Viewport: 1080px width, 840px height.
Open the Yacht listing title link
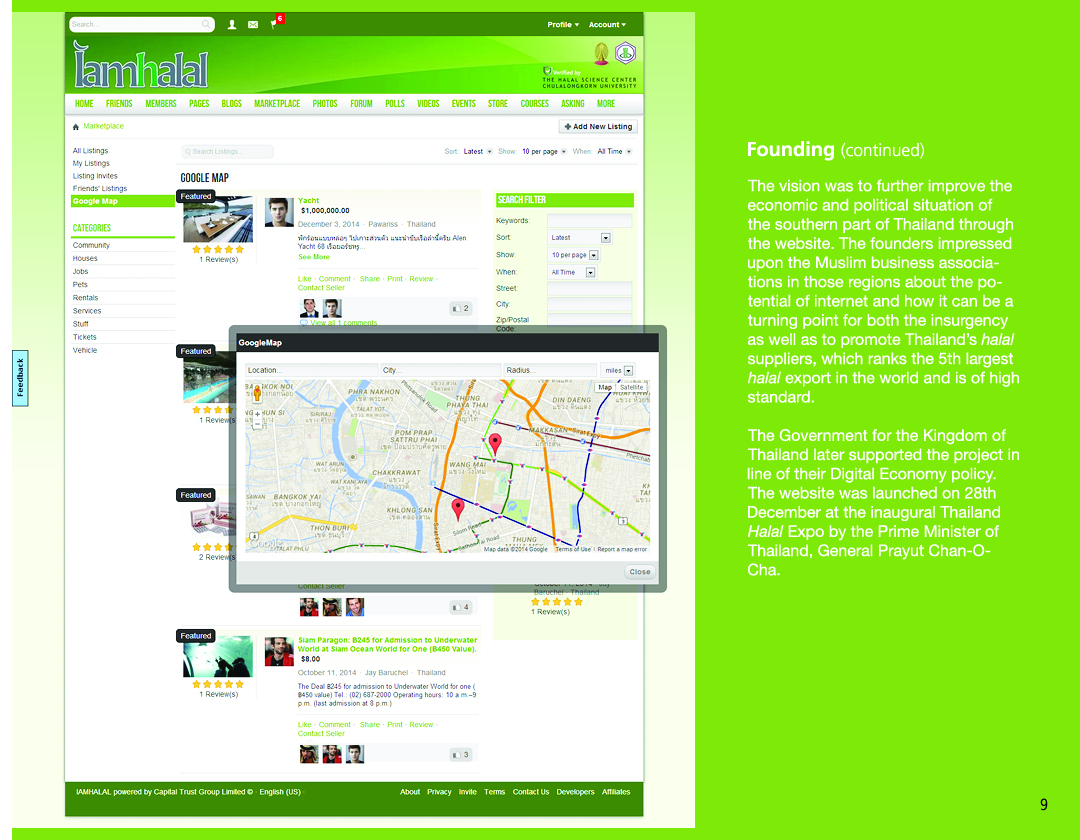pos(308,200)
